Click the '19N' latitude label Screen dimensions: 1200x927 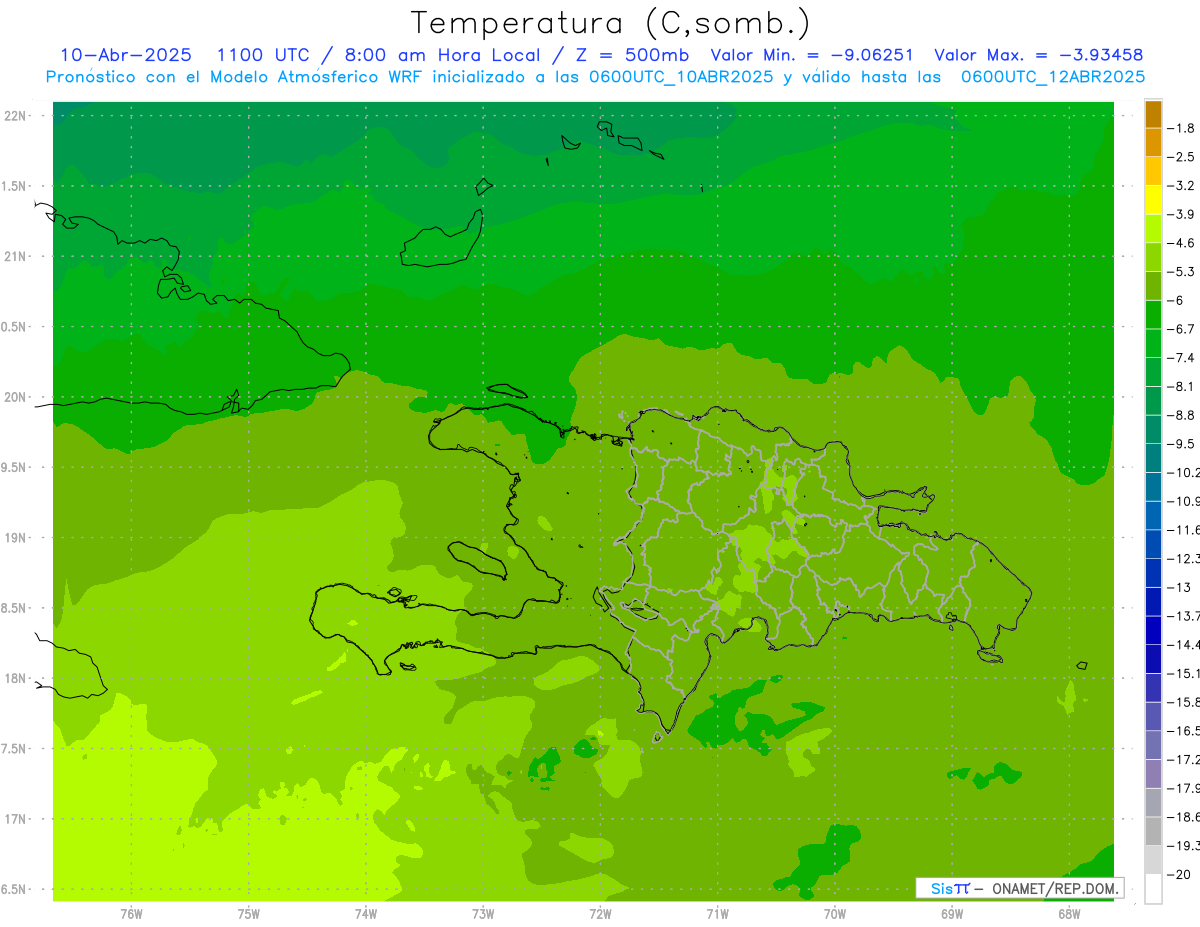15,538
